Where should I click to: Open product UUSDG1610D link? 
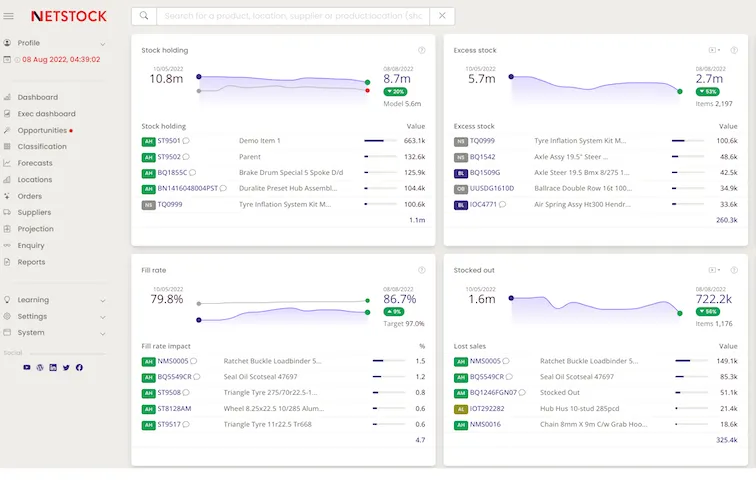(492, 189)
